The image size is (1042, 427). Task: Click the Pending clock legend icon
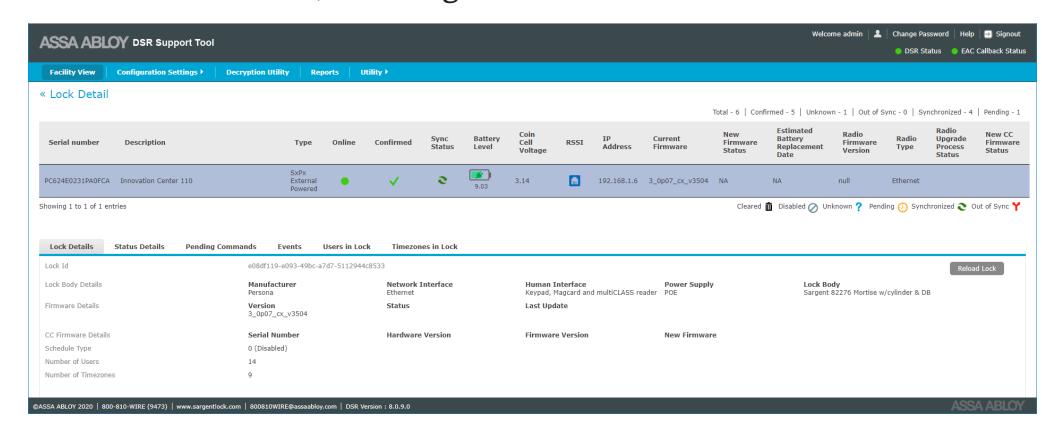[902, 207]
